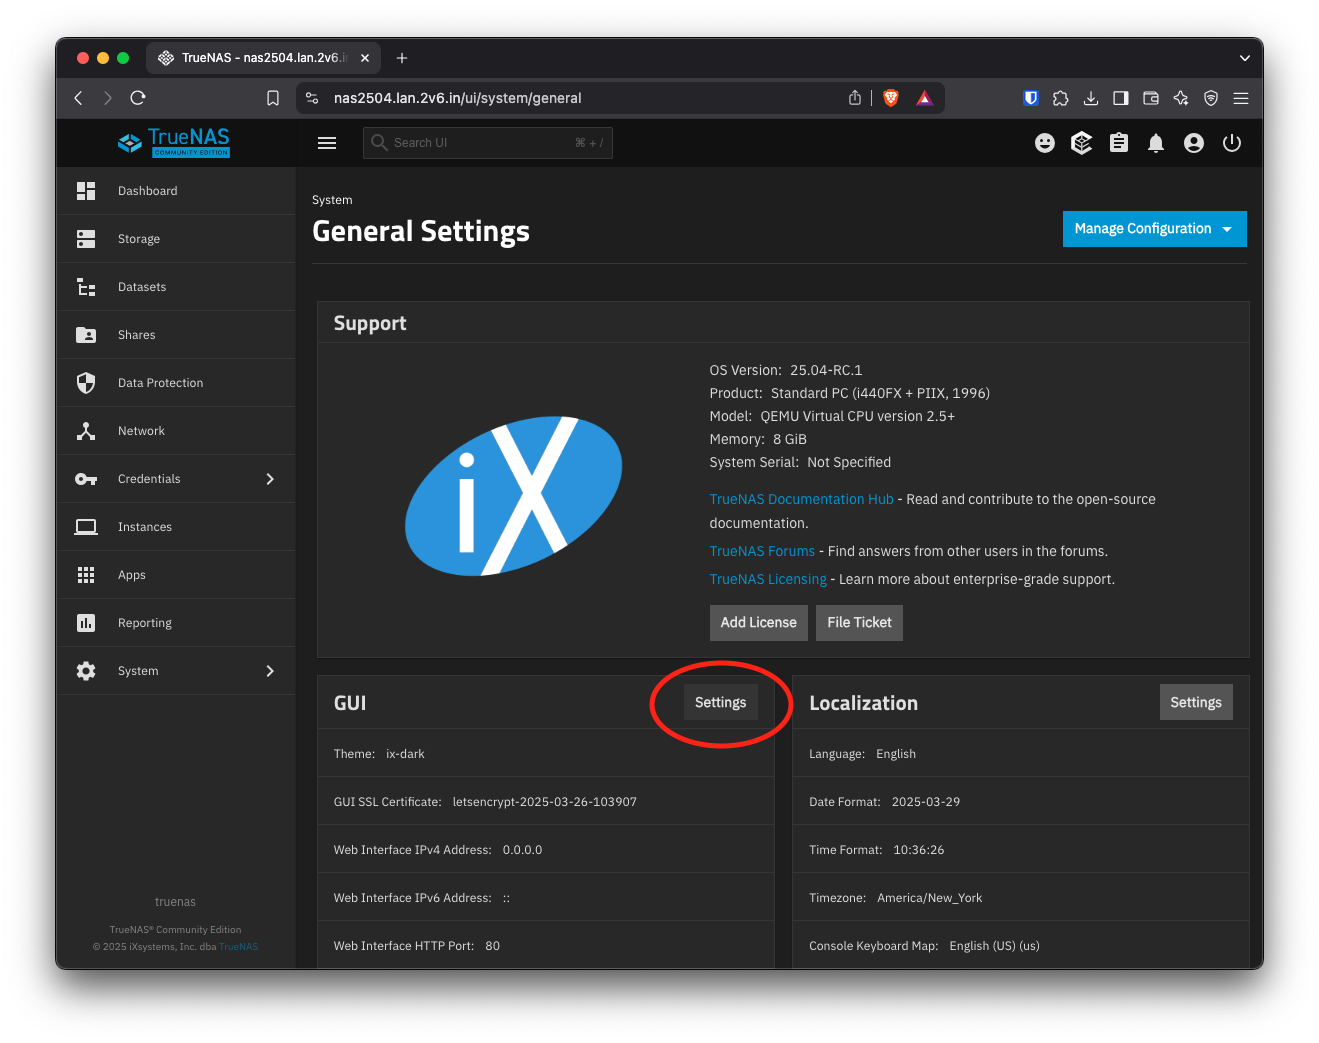The image size is (1319, 1043).
Task: Click the Credentials key icon
Action: tap(86, 479)
